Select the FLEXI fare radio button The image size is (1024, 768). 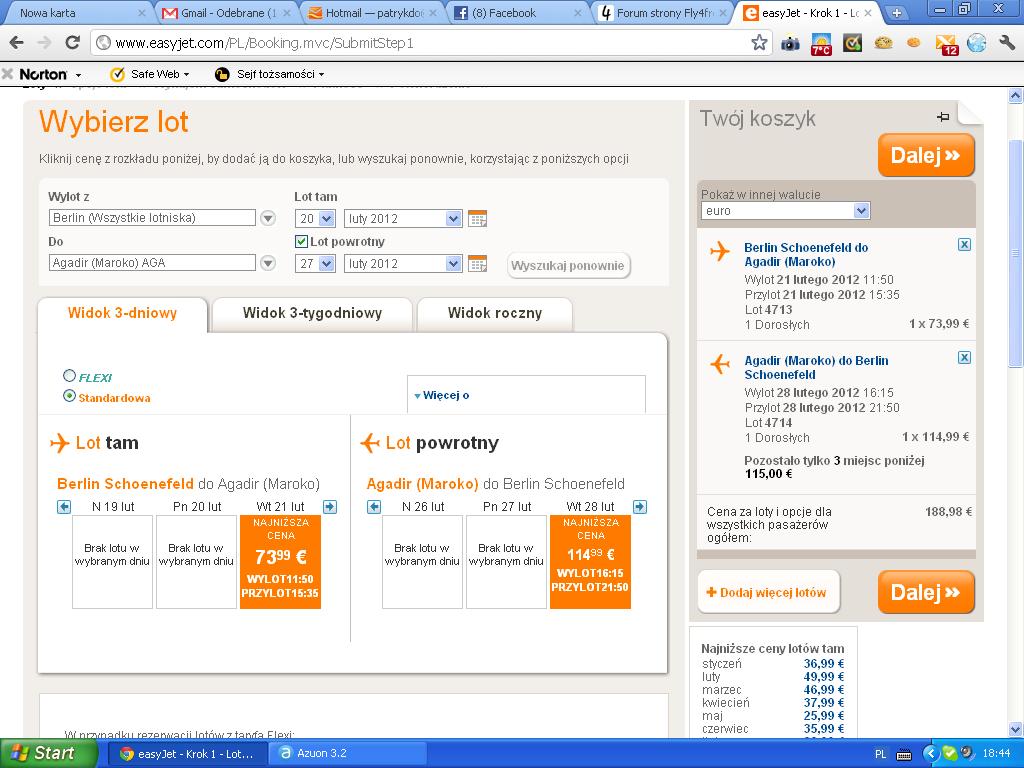pyautogui.click(x=69, y=376)
